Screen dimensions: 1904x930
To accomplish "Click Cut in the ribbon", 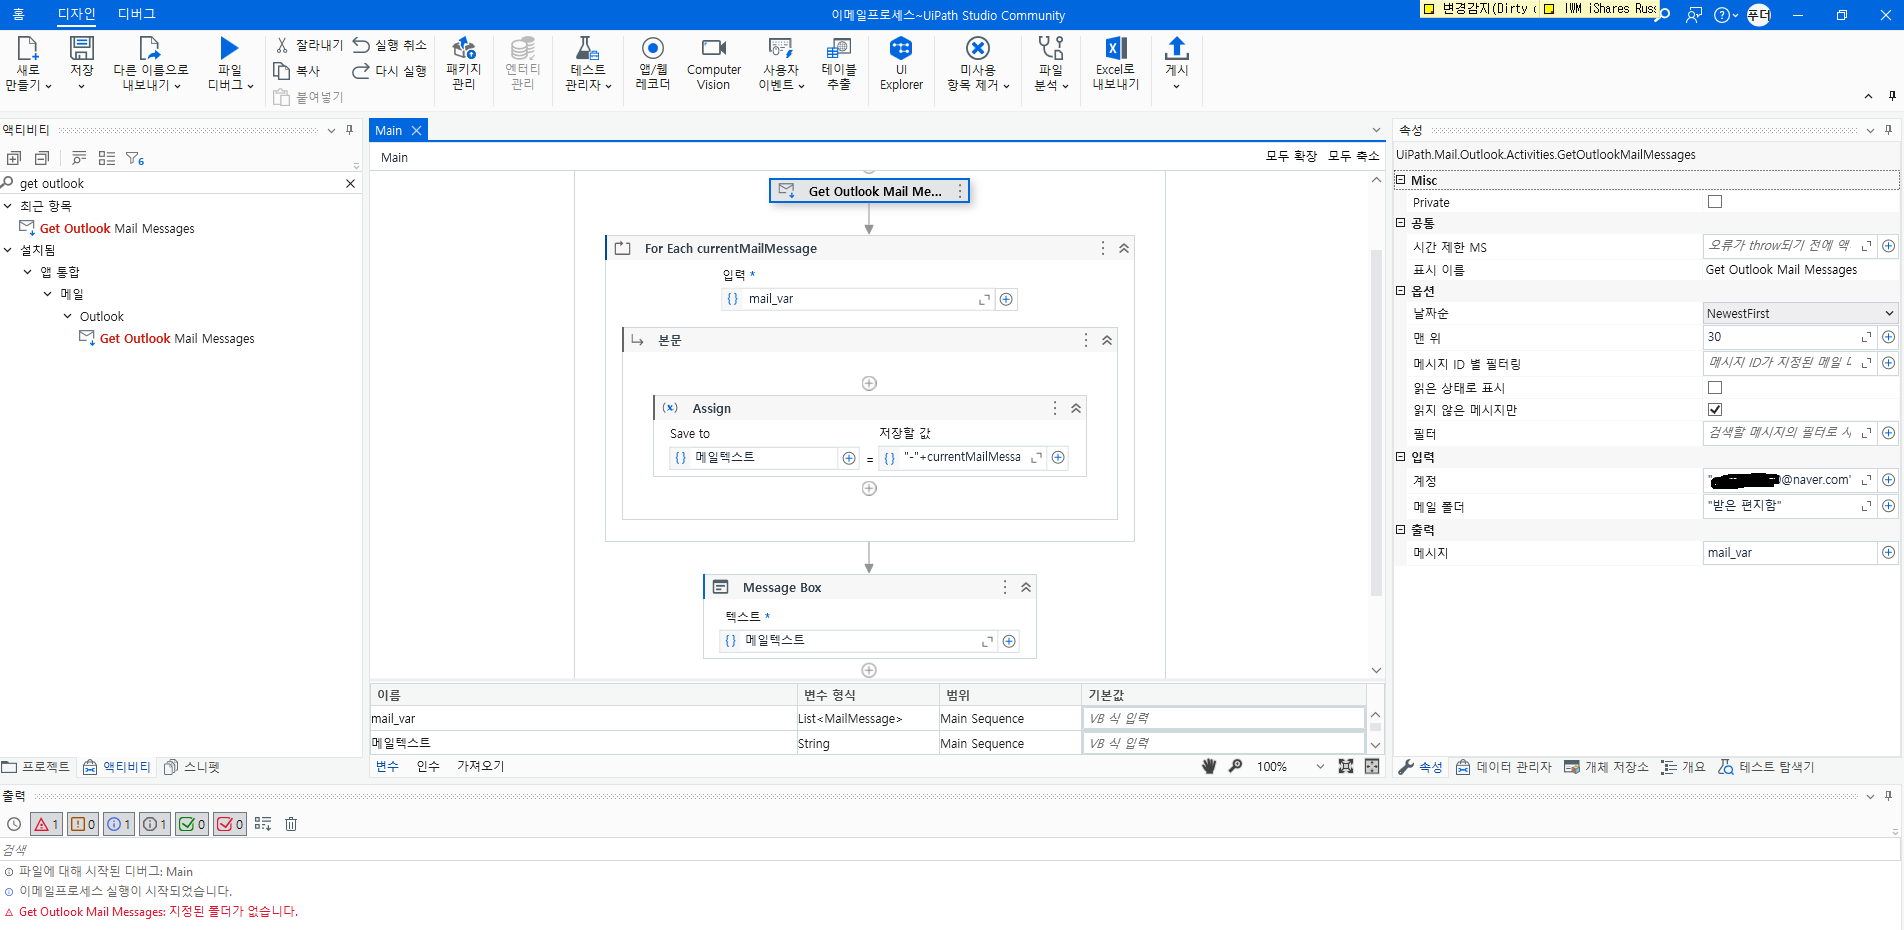I will 309,45.
